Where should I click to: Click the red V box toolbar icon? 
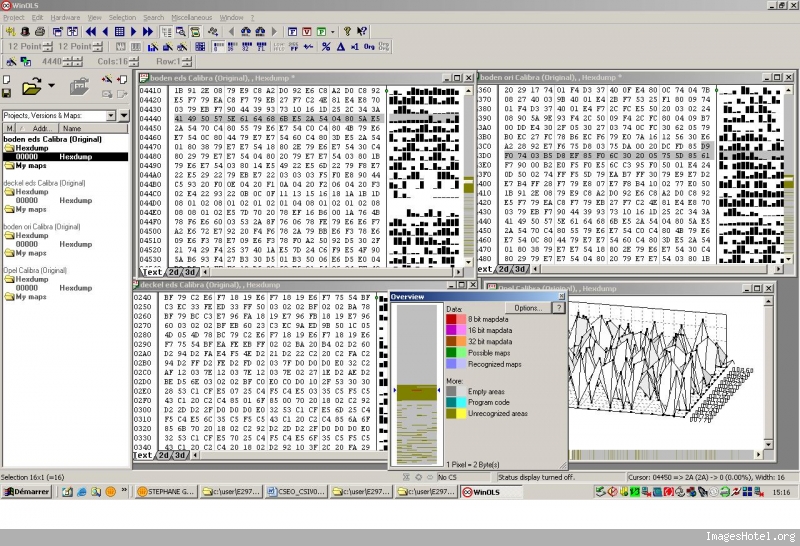[x=307, y=32]
